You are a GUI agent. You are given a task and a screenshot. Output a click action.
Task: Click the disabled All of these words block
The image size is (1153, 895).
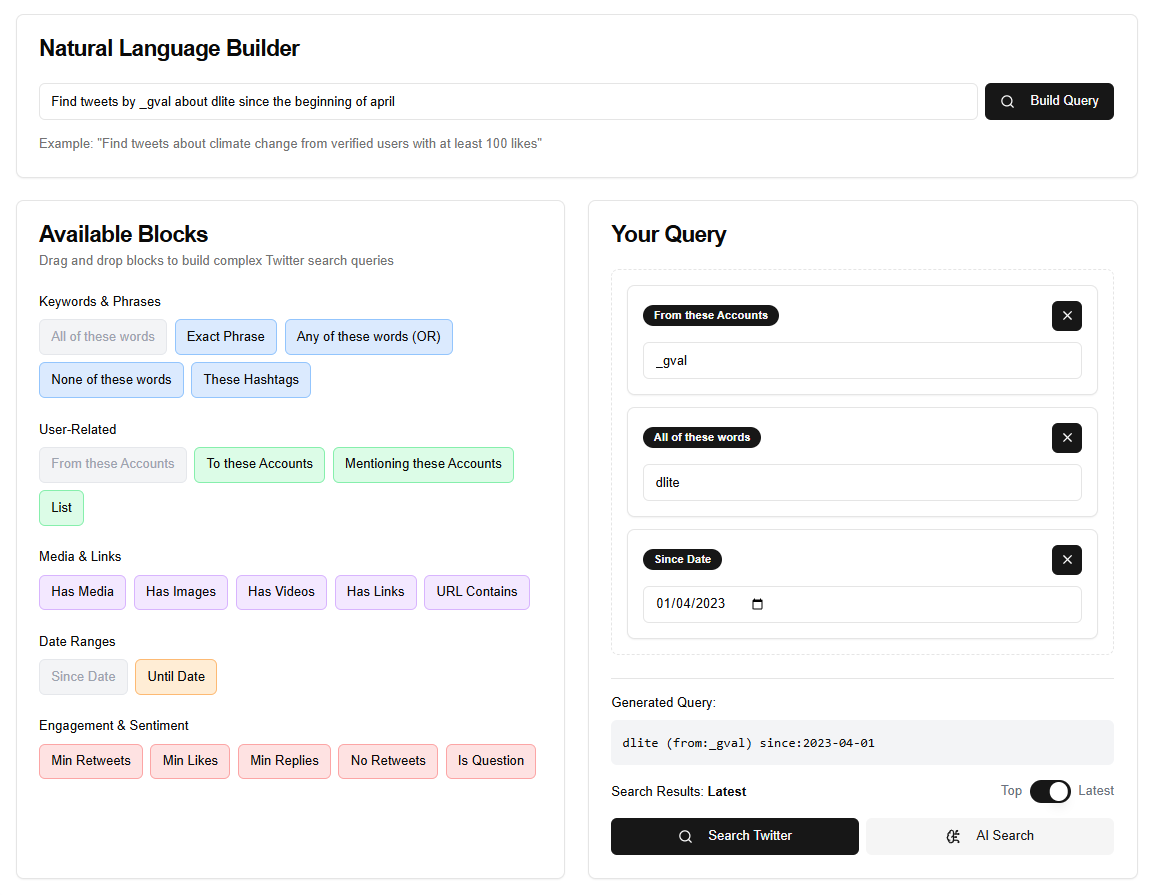pyautogui.click(x=103, y=337)
